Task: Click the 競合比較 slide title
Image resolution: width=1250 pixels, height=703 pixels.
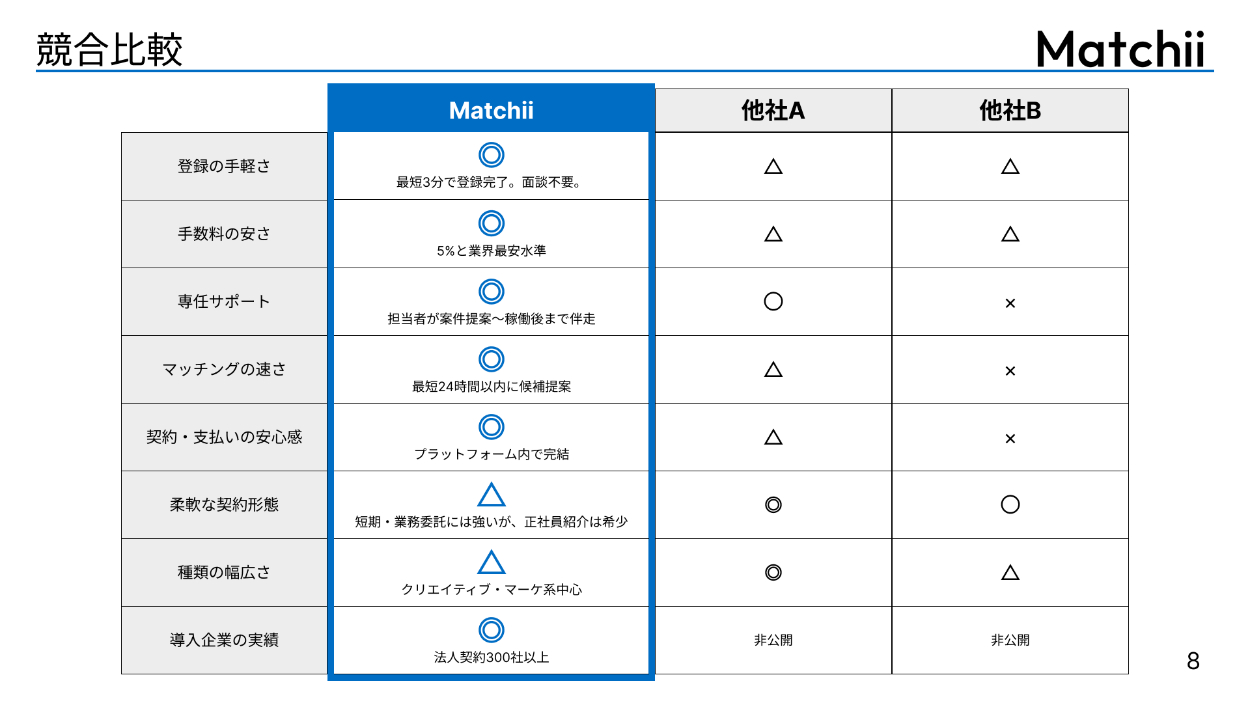Action: pyautogui.click(x=110, y=49)
